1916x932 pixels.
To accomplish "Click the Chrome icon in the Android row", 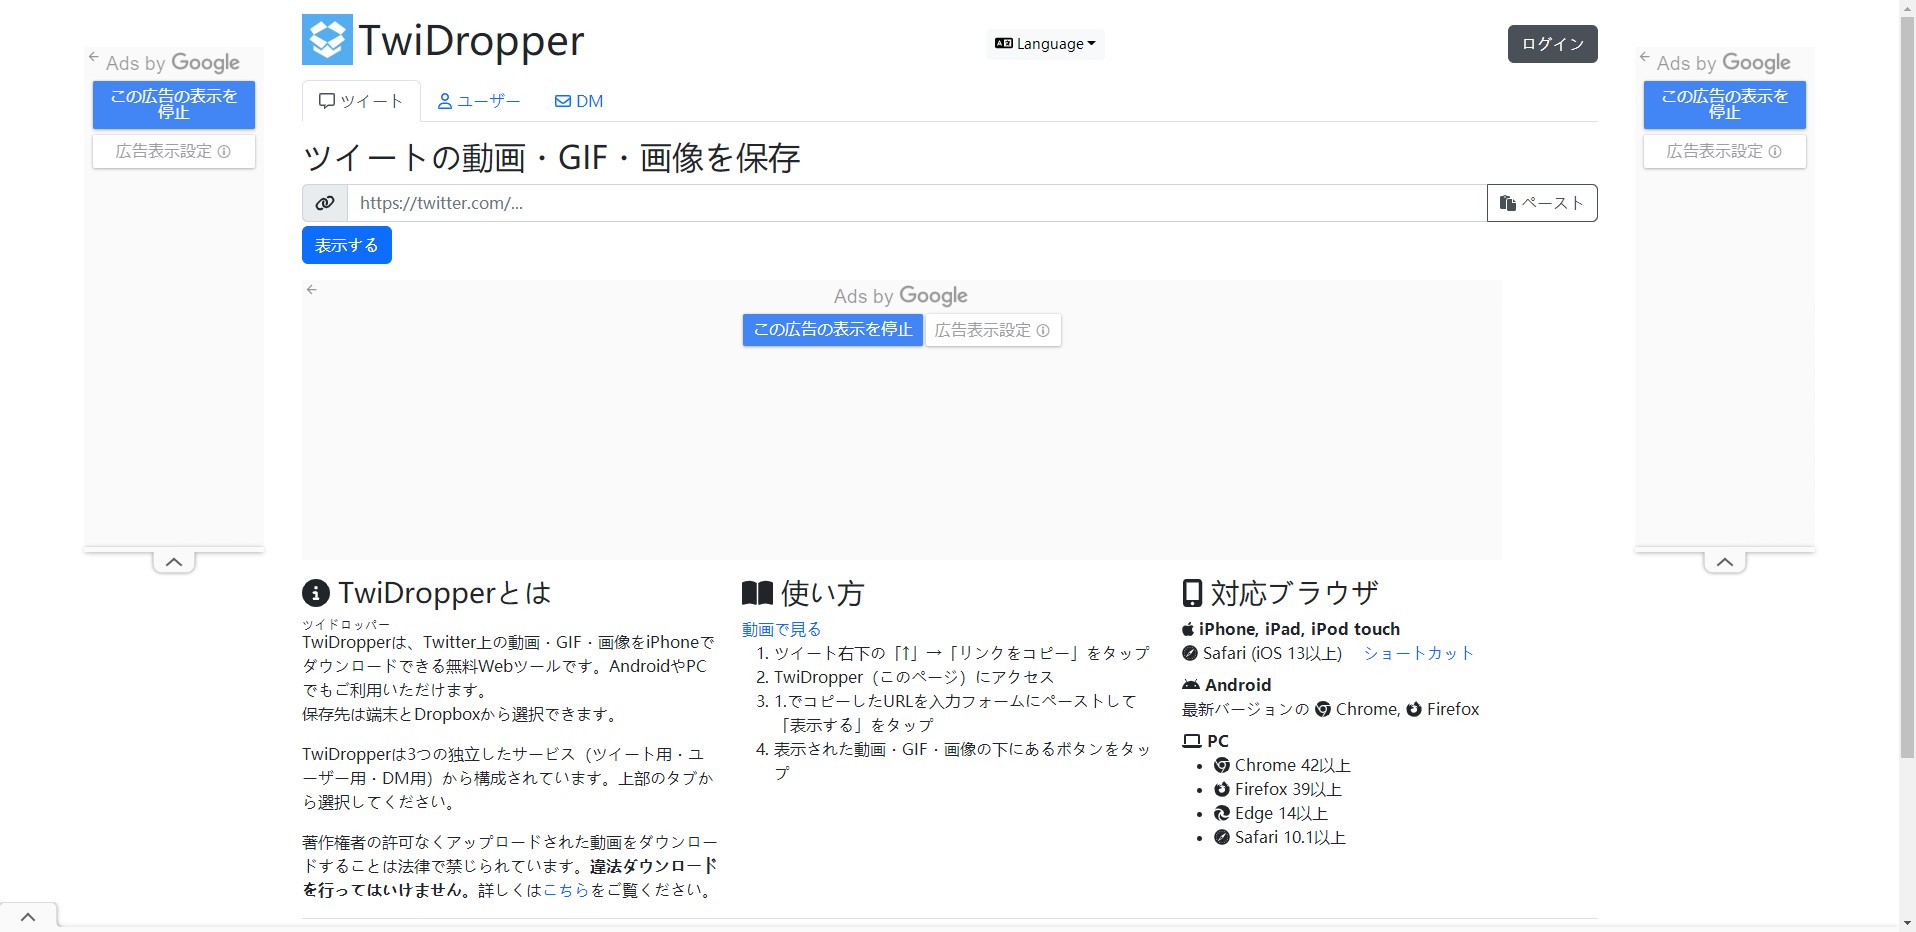I will [1323, 709].
